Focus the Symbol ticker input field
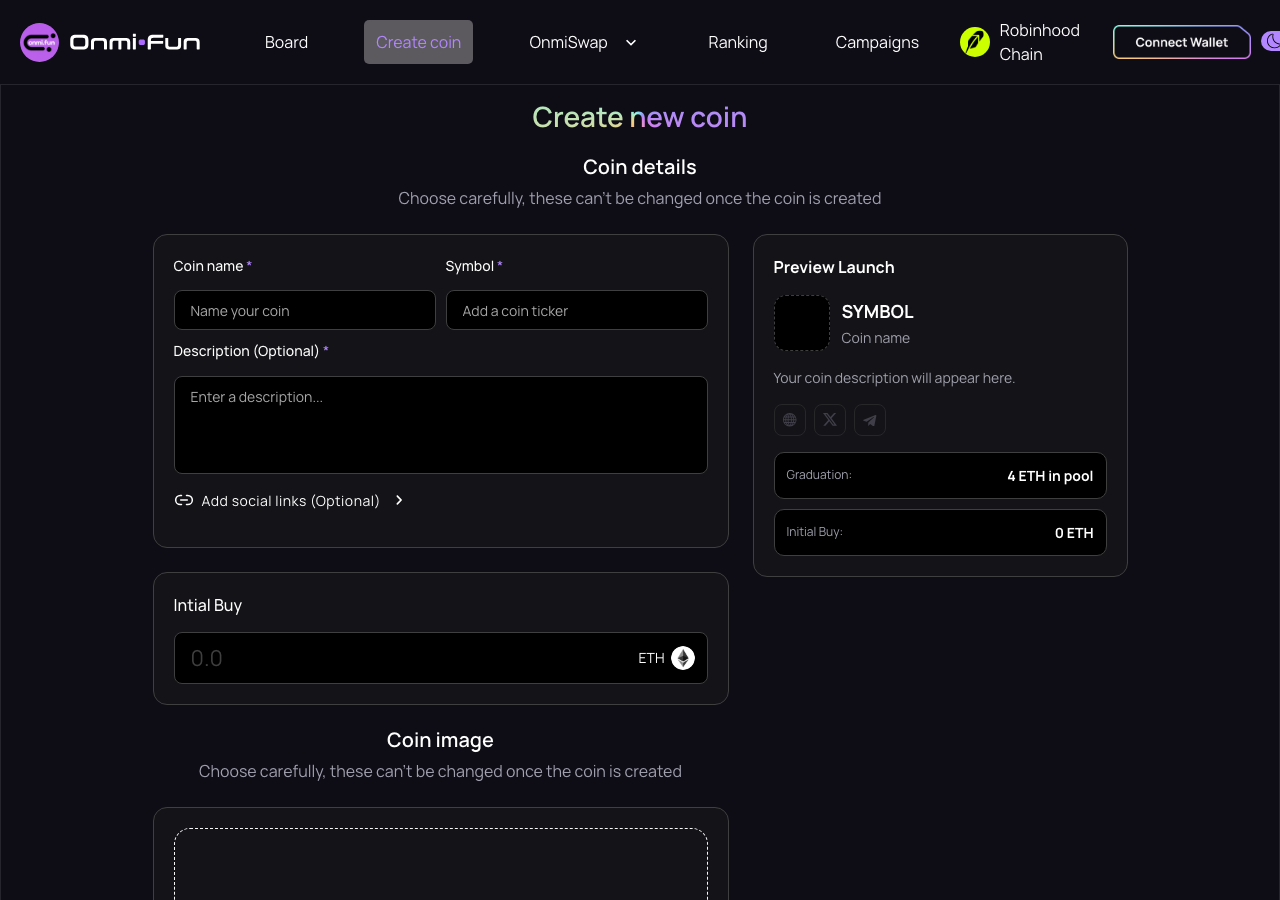The image size is (1280, 900). tap(577, 310)
